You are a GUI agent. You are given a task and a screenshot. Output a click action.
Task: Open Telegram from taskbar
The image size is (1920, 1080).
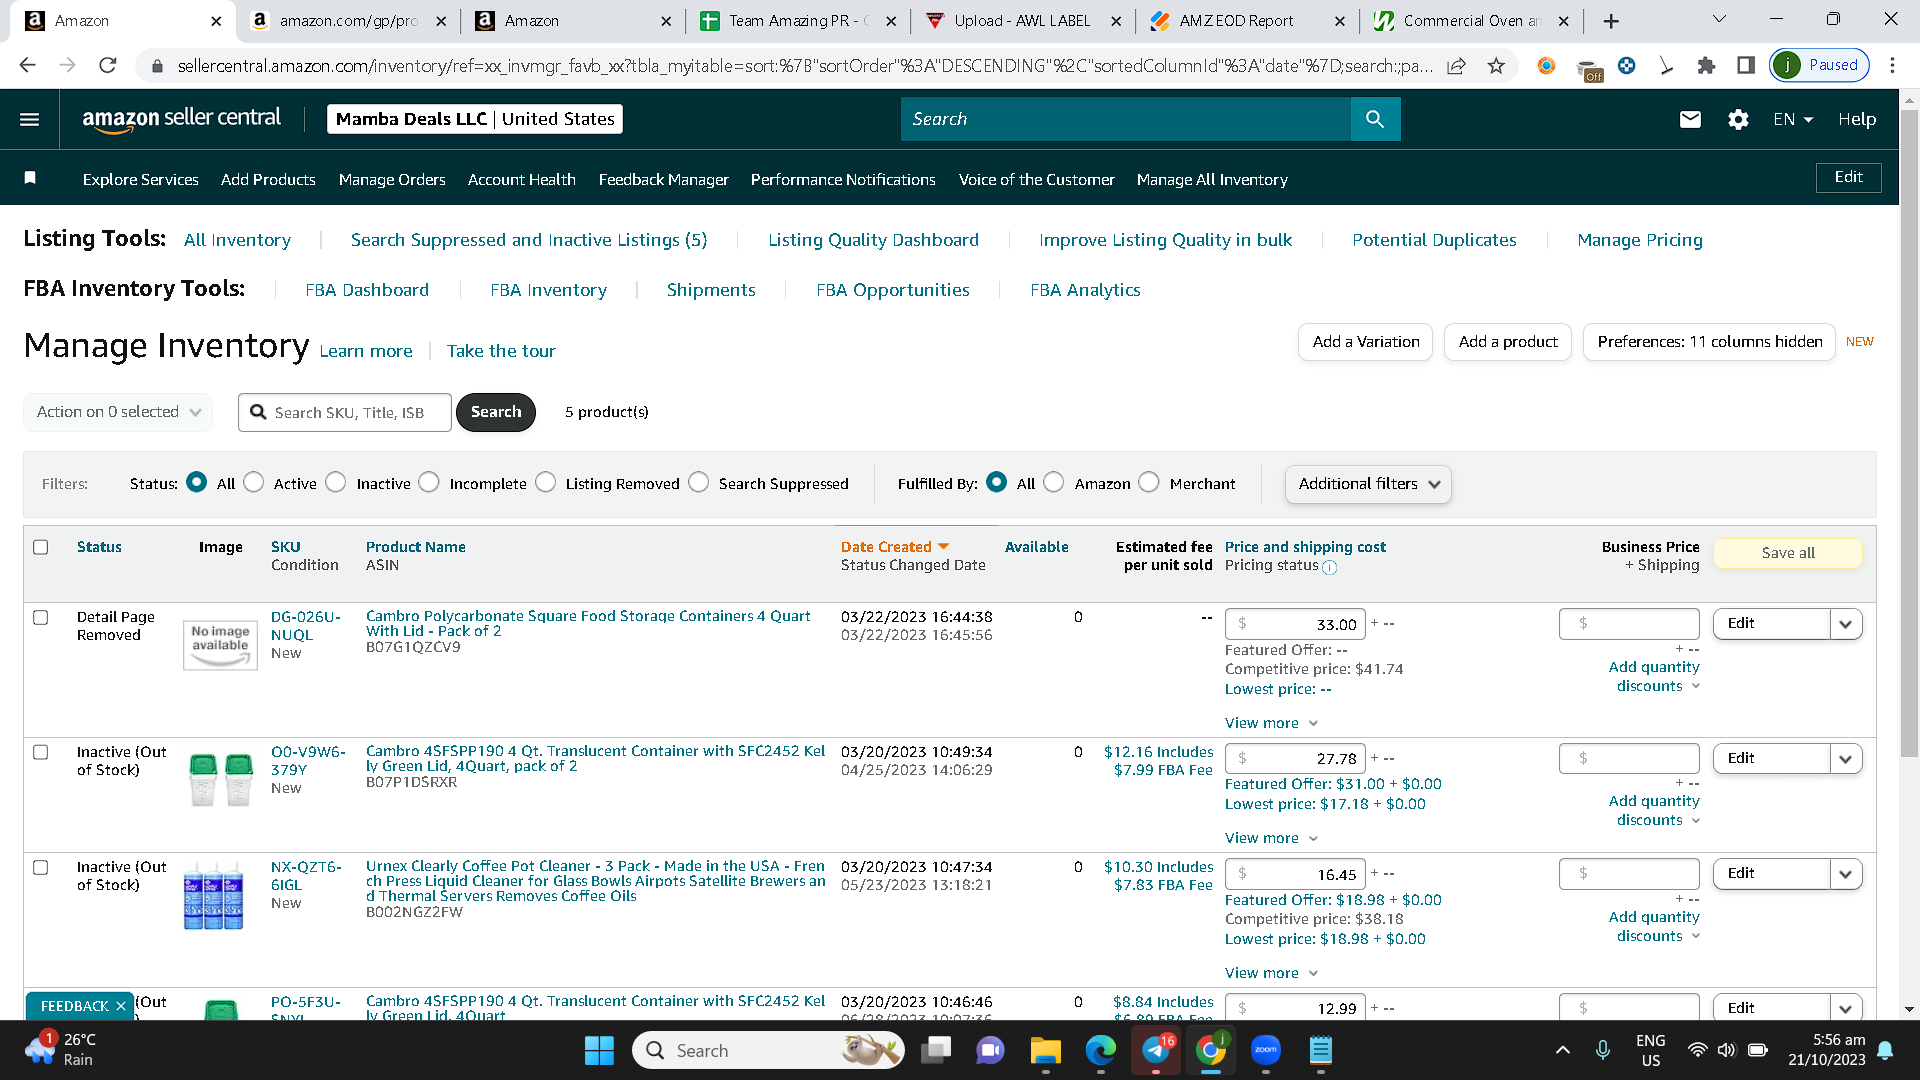point(1156,1050)
